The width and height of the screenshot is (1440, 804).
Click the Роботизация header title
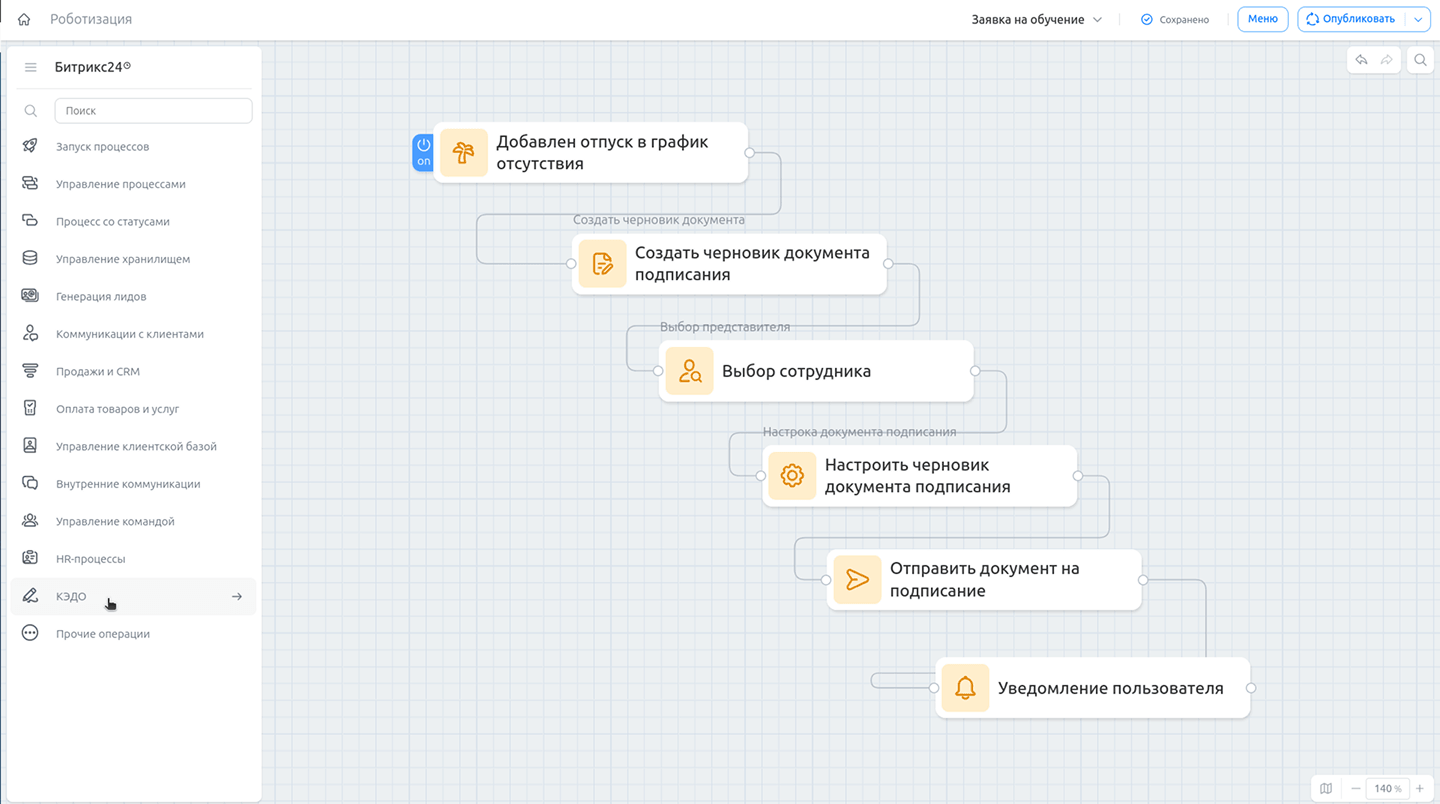(91, 19)
